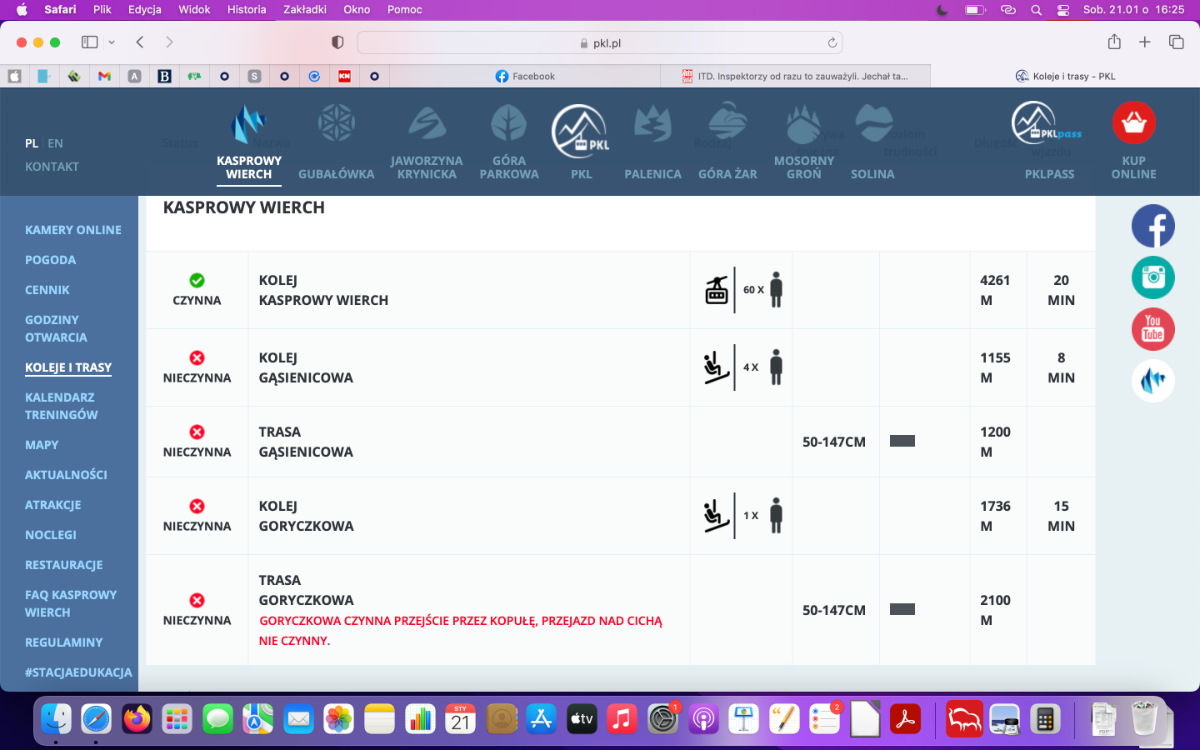Open Firefox from the Dock
This screenshot has width=1200, height=750.
tap(137, 718)
